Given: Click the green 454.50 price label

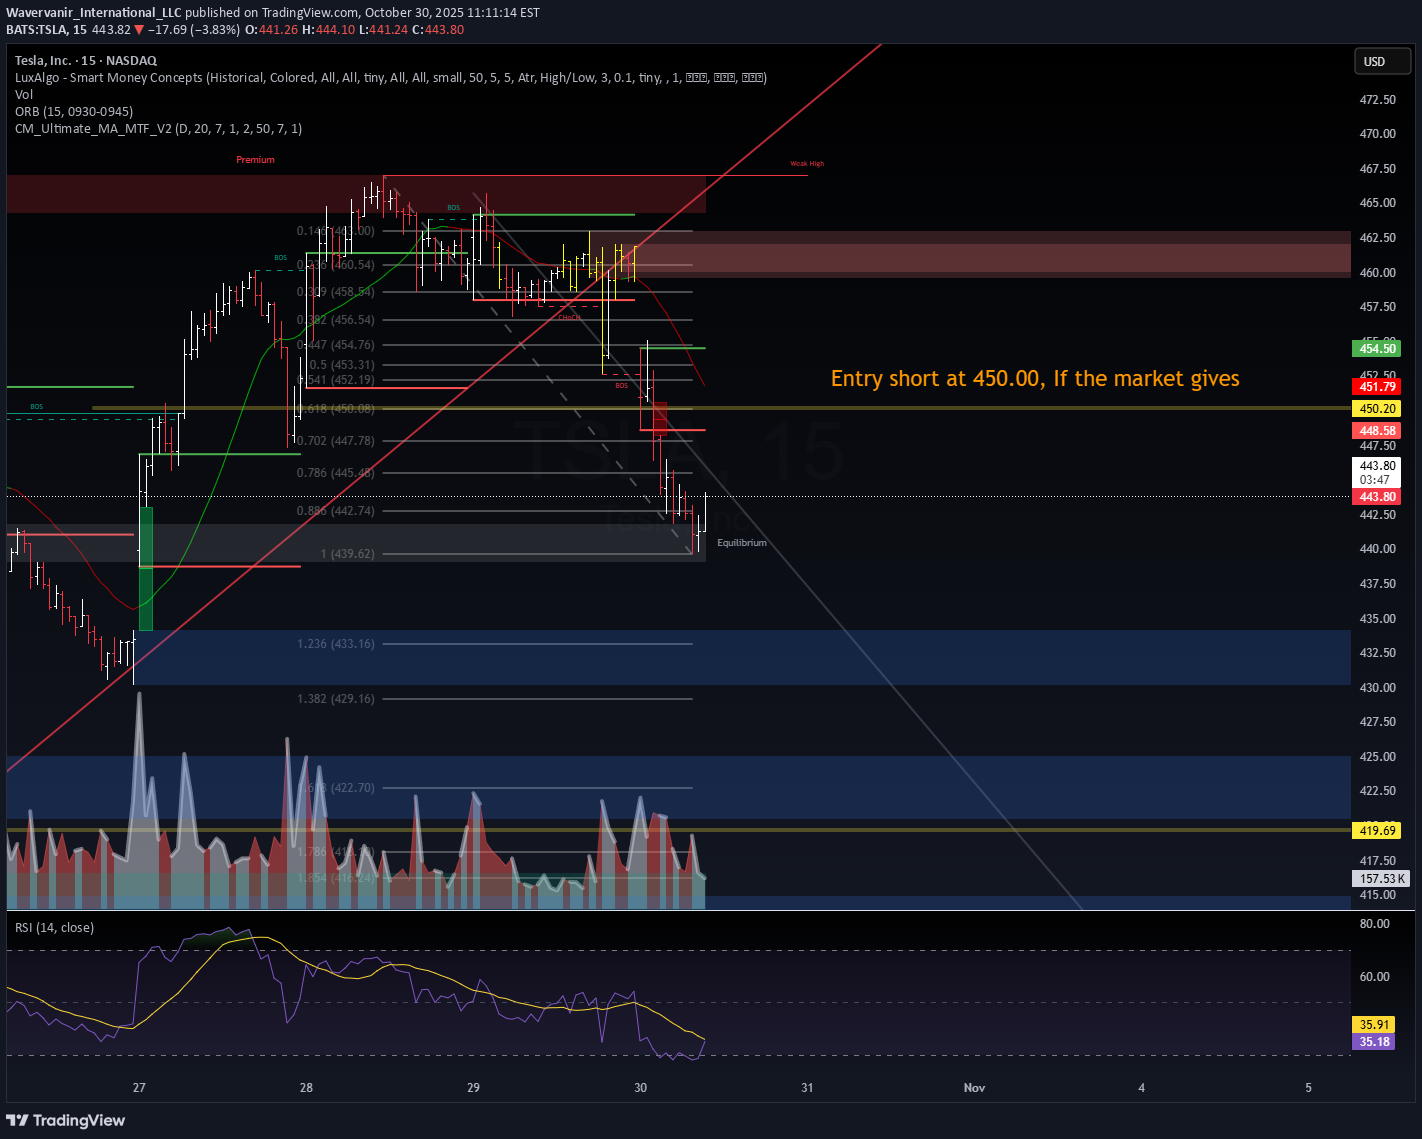Looking at the screenshot, I should click(x=1376, y=349).
